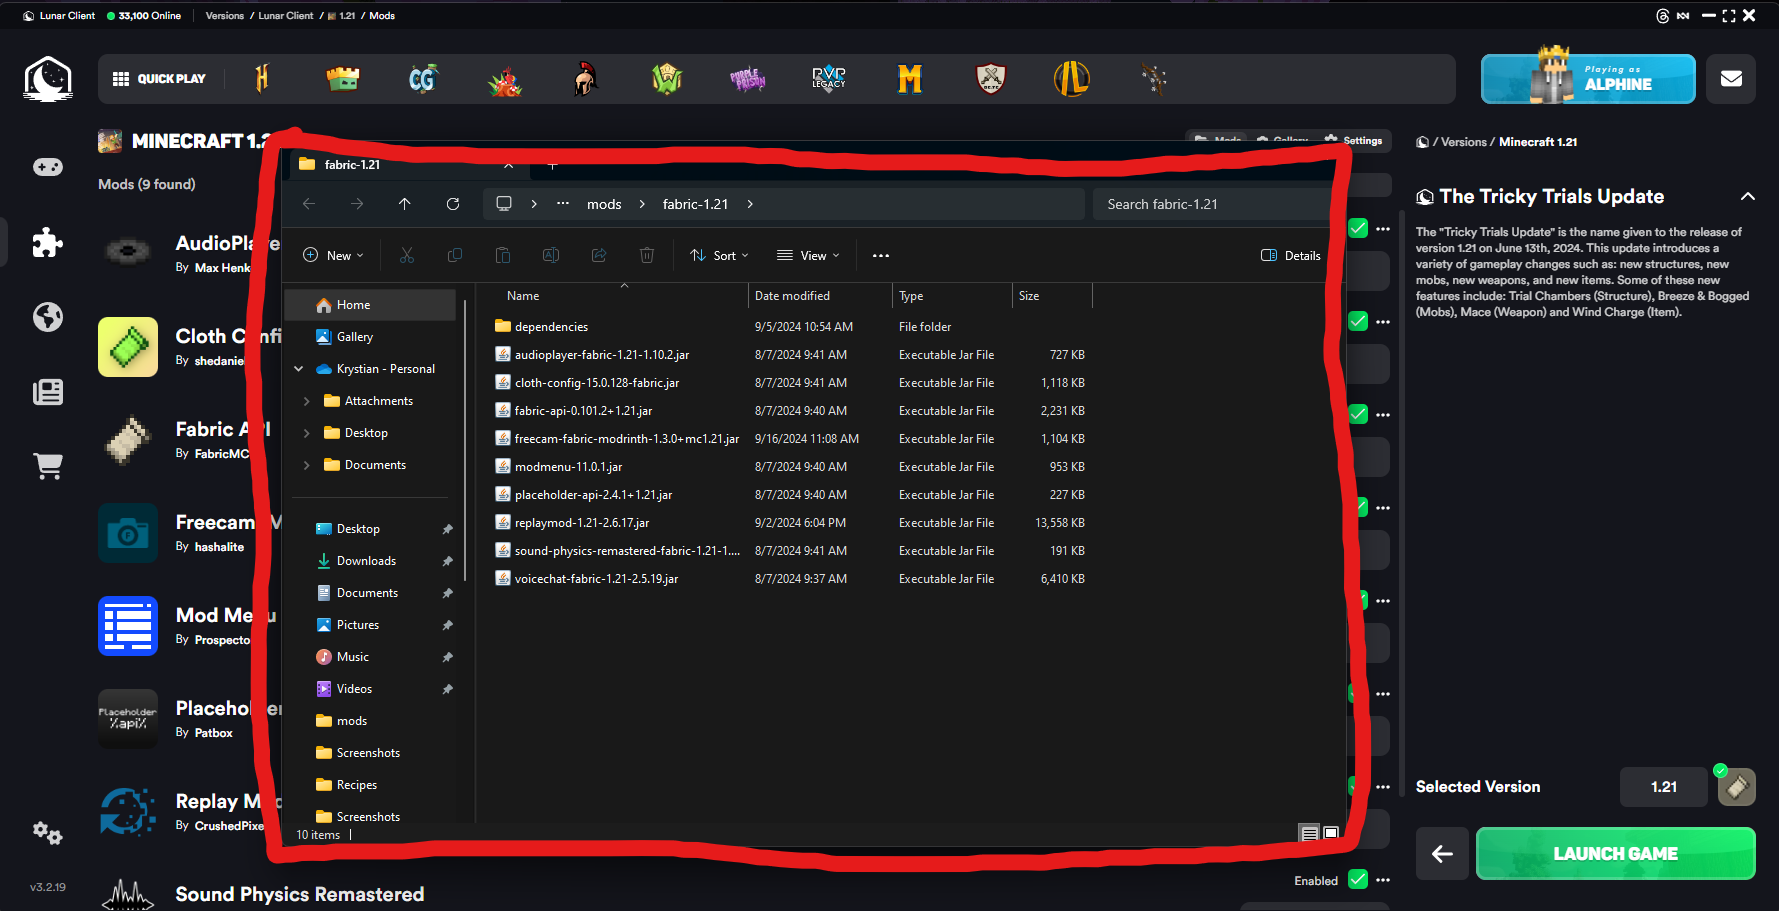Click the Cut scissors icon in Explorer toolbar

coord(407,256)
